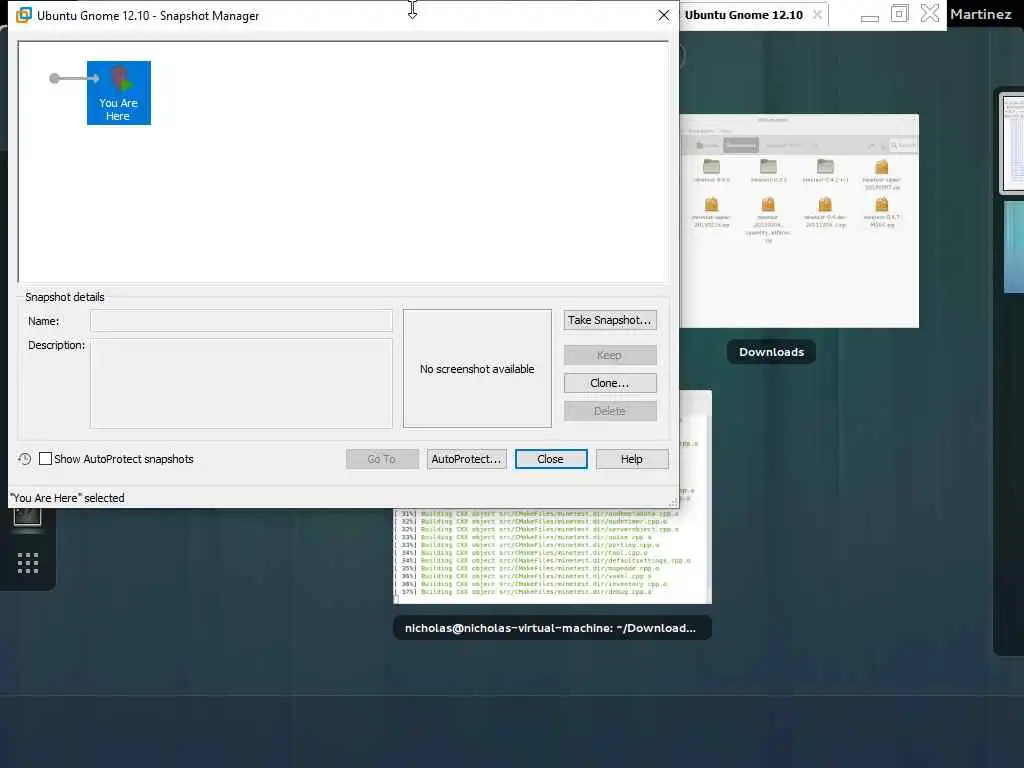Select the You Are Here snapshot node
The height and width of the screenshot is (768, 1024).
point(119,93)
